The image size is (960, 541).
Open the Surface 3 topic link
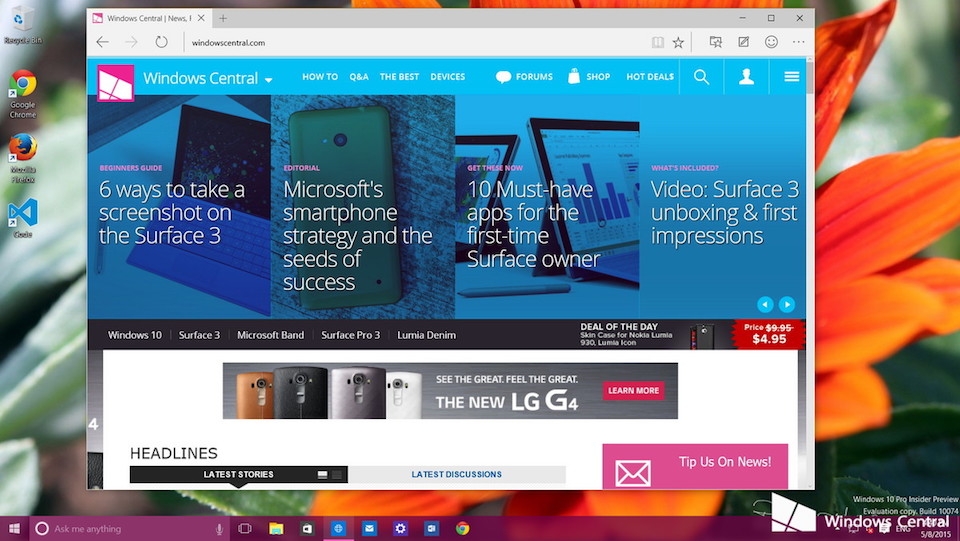(199, 335)
